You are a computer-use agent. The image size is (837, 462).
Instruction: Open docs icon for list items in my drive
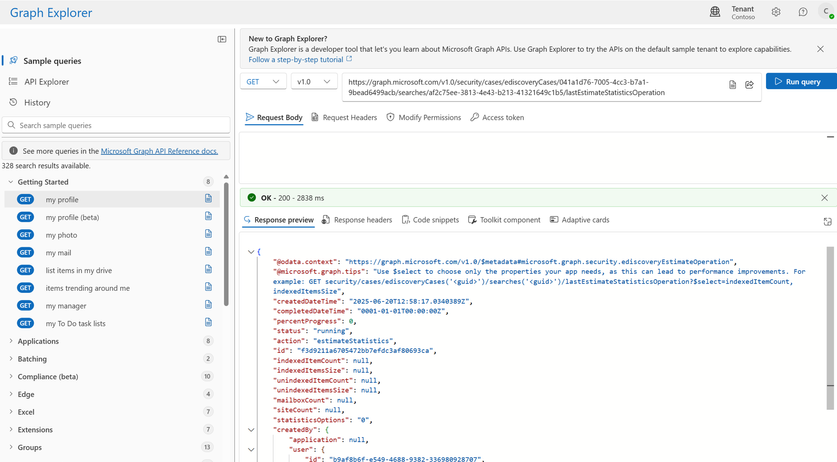[x=208, y=269]
